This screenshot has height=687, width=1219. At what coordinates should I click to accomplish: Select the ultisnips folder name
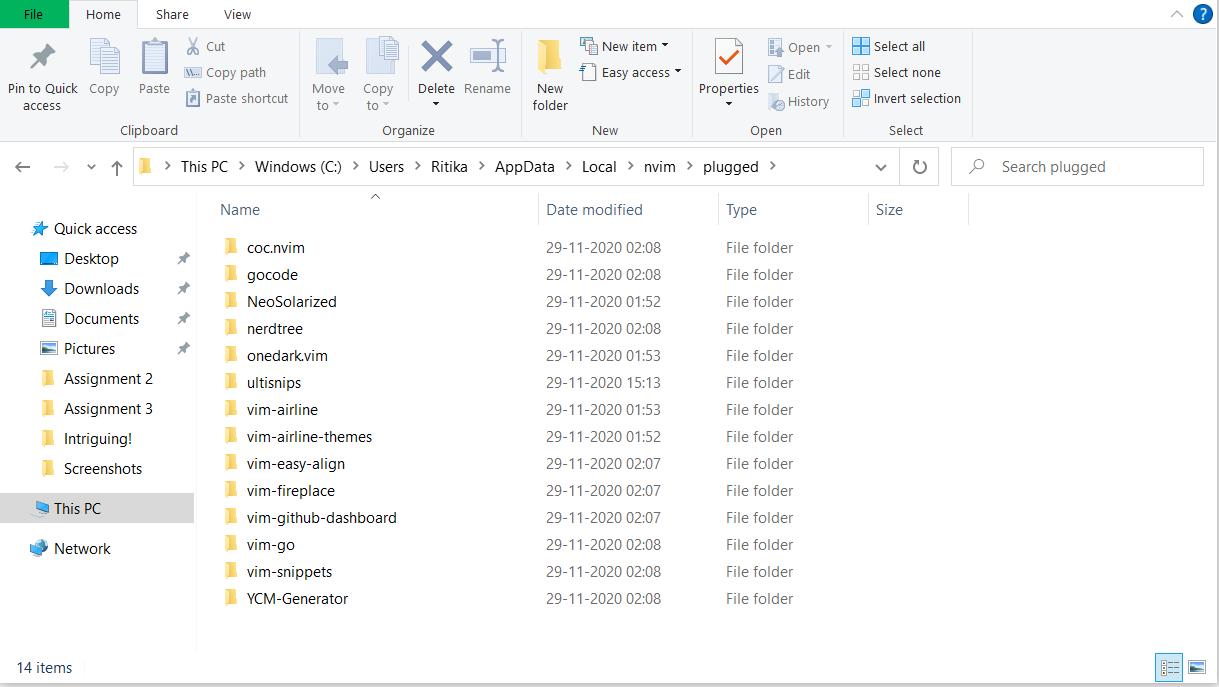(x=273, y=382)
